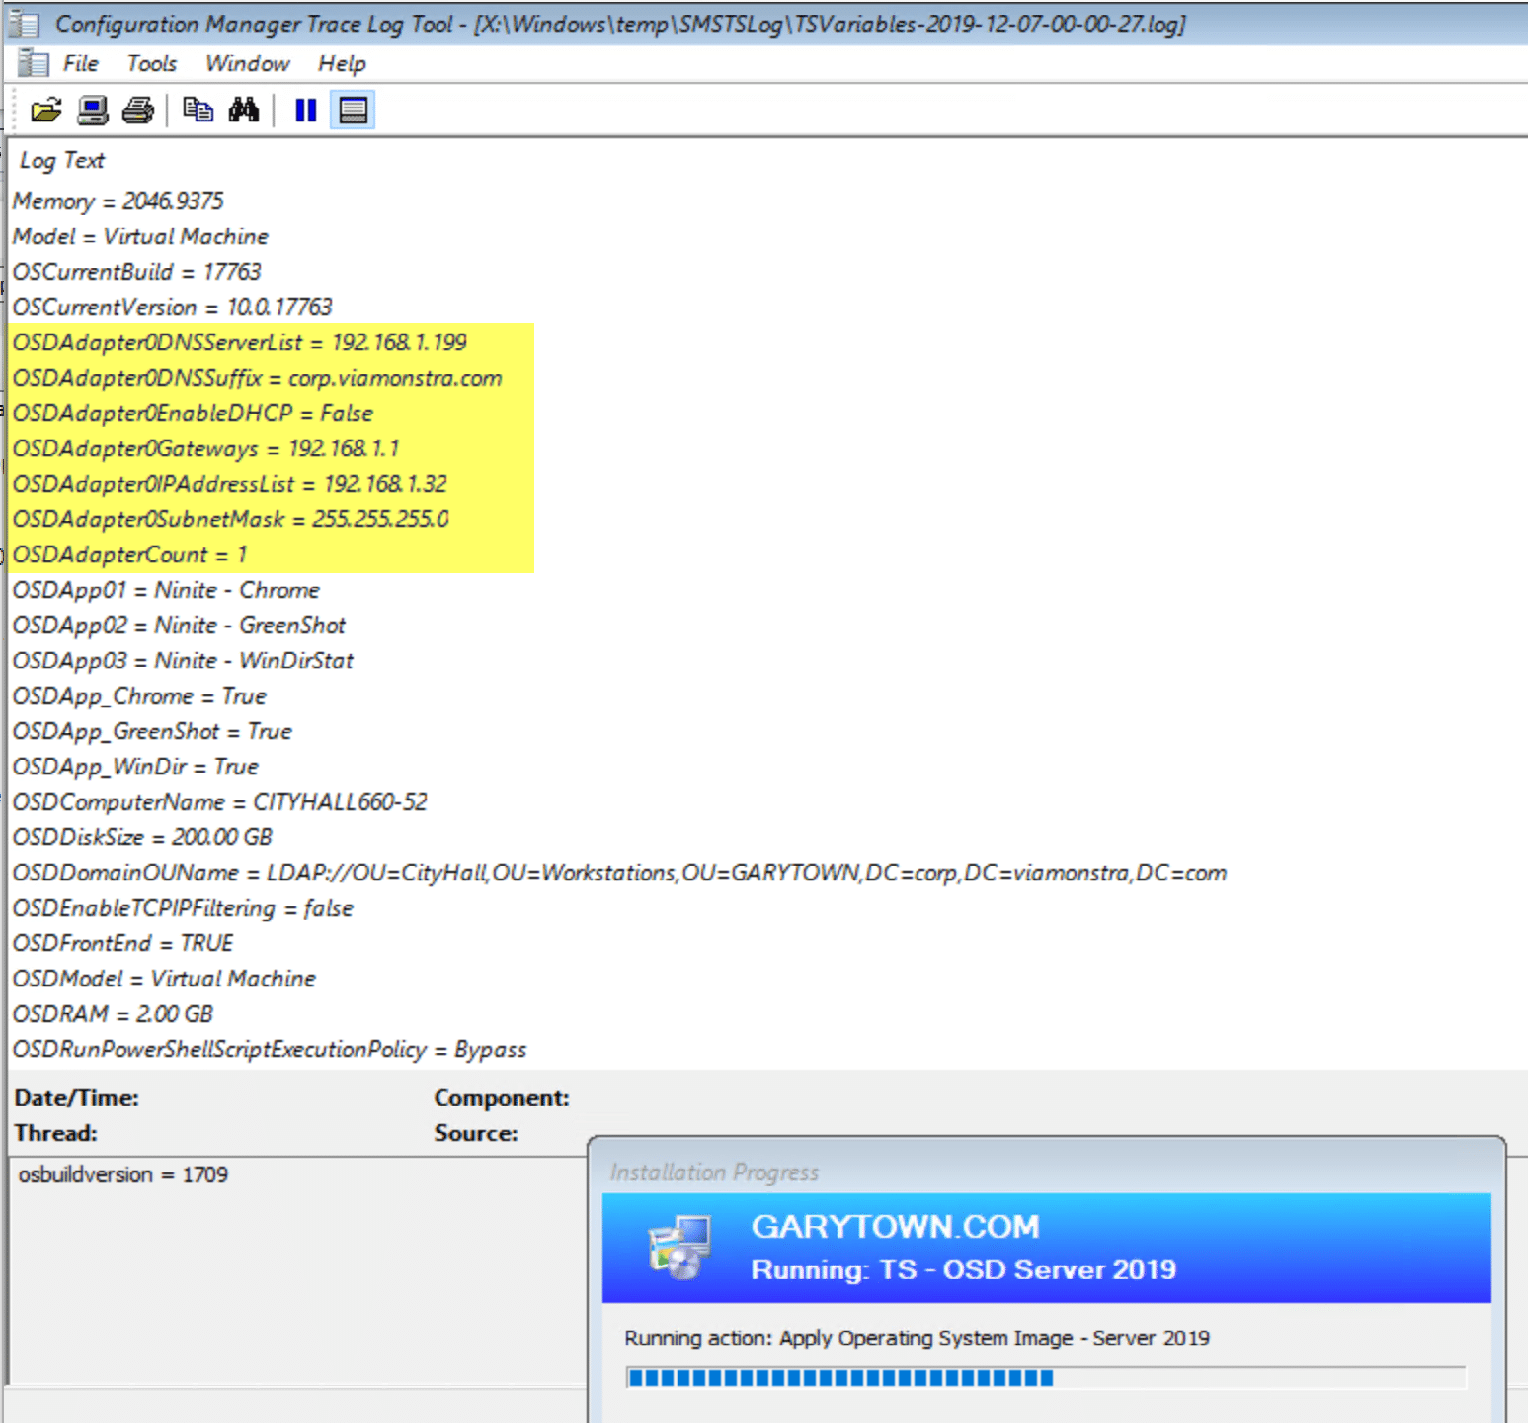Toggle the highlighted detail pane icon
Image resolution: width=1528 pixels, height=1423 pixels.
pyautogui.click(x=352, y=110)
